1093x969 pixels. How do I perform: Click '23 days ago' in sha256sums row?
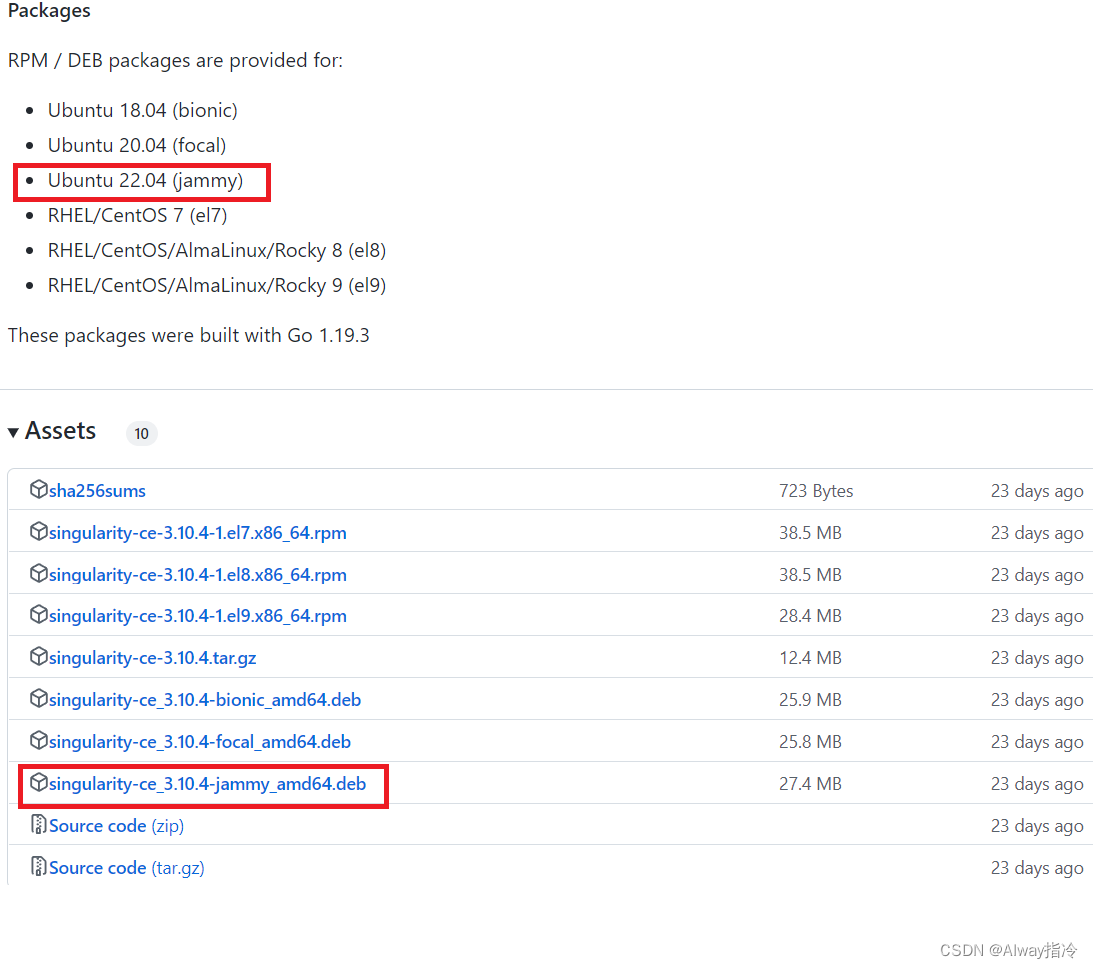point(1037,491)
